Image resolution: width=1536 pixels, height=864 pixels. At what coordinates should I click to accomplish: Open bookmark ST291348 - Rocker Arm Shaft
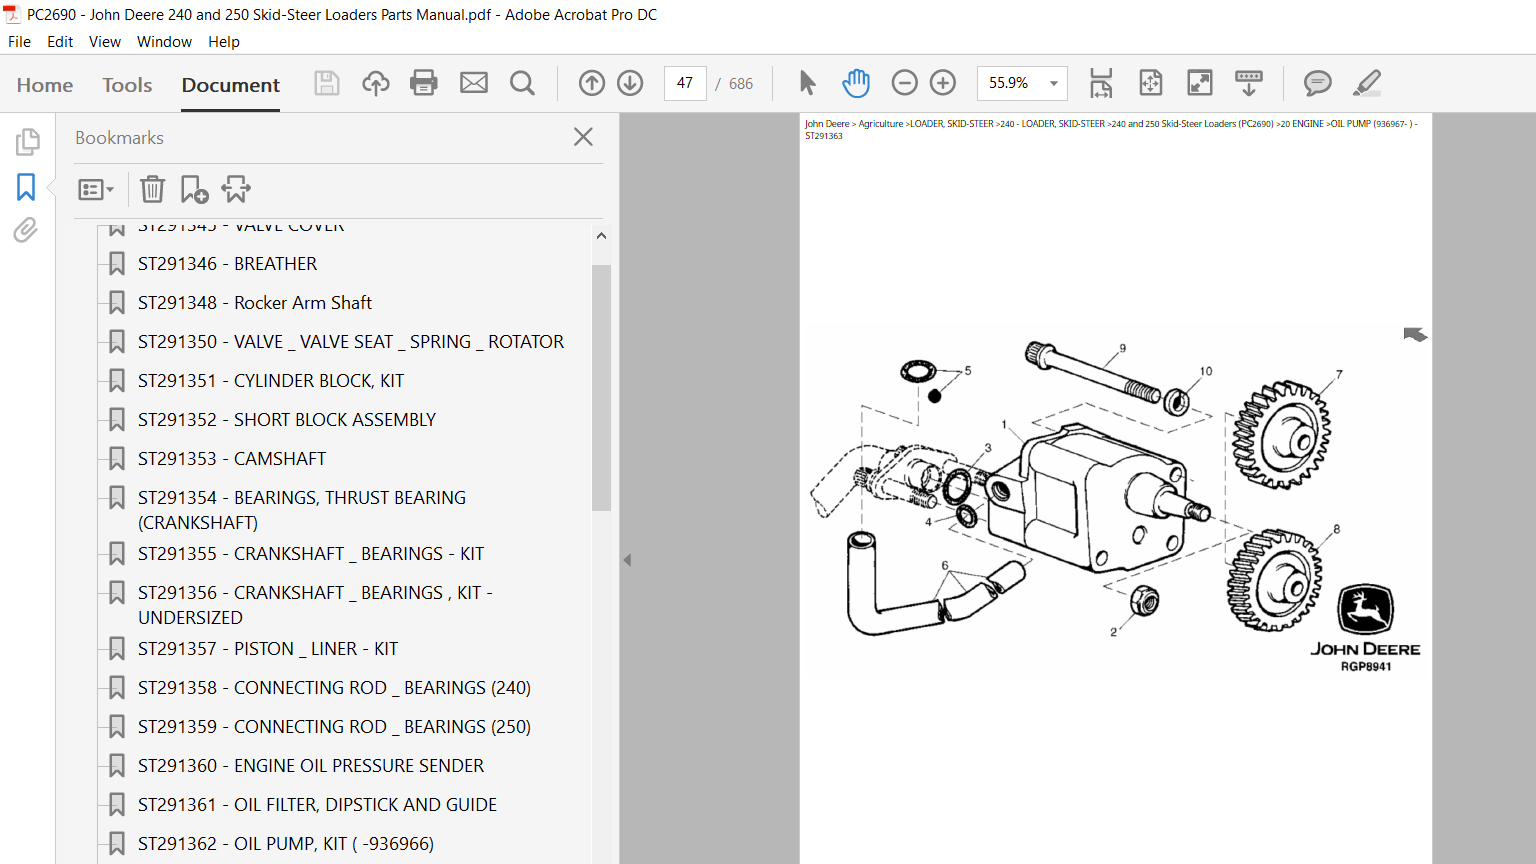coord(255,302)
